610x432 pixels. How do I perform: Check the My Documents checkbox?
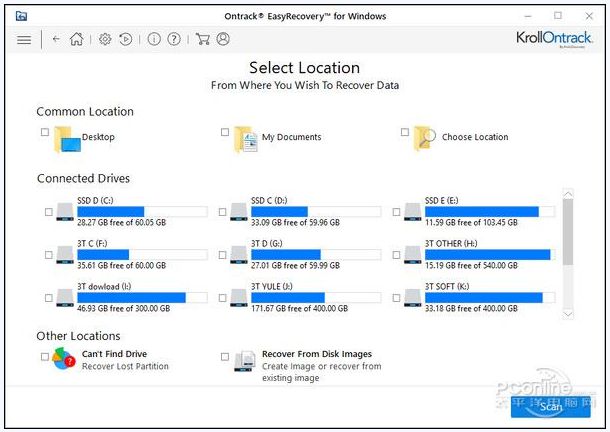[225, 132]
